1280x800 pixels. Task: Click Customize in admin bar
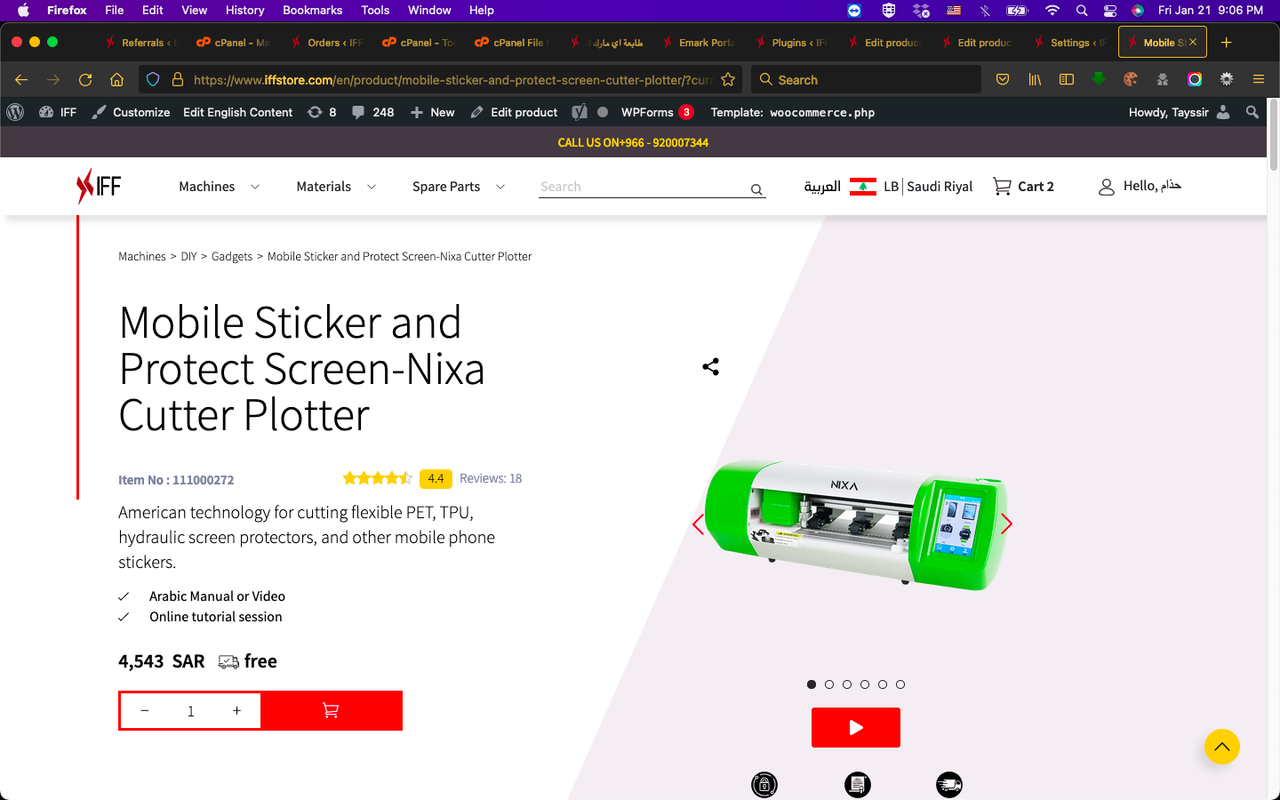point(131,112)
